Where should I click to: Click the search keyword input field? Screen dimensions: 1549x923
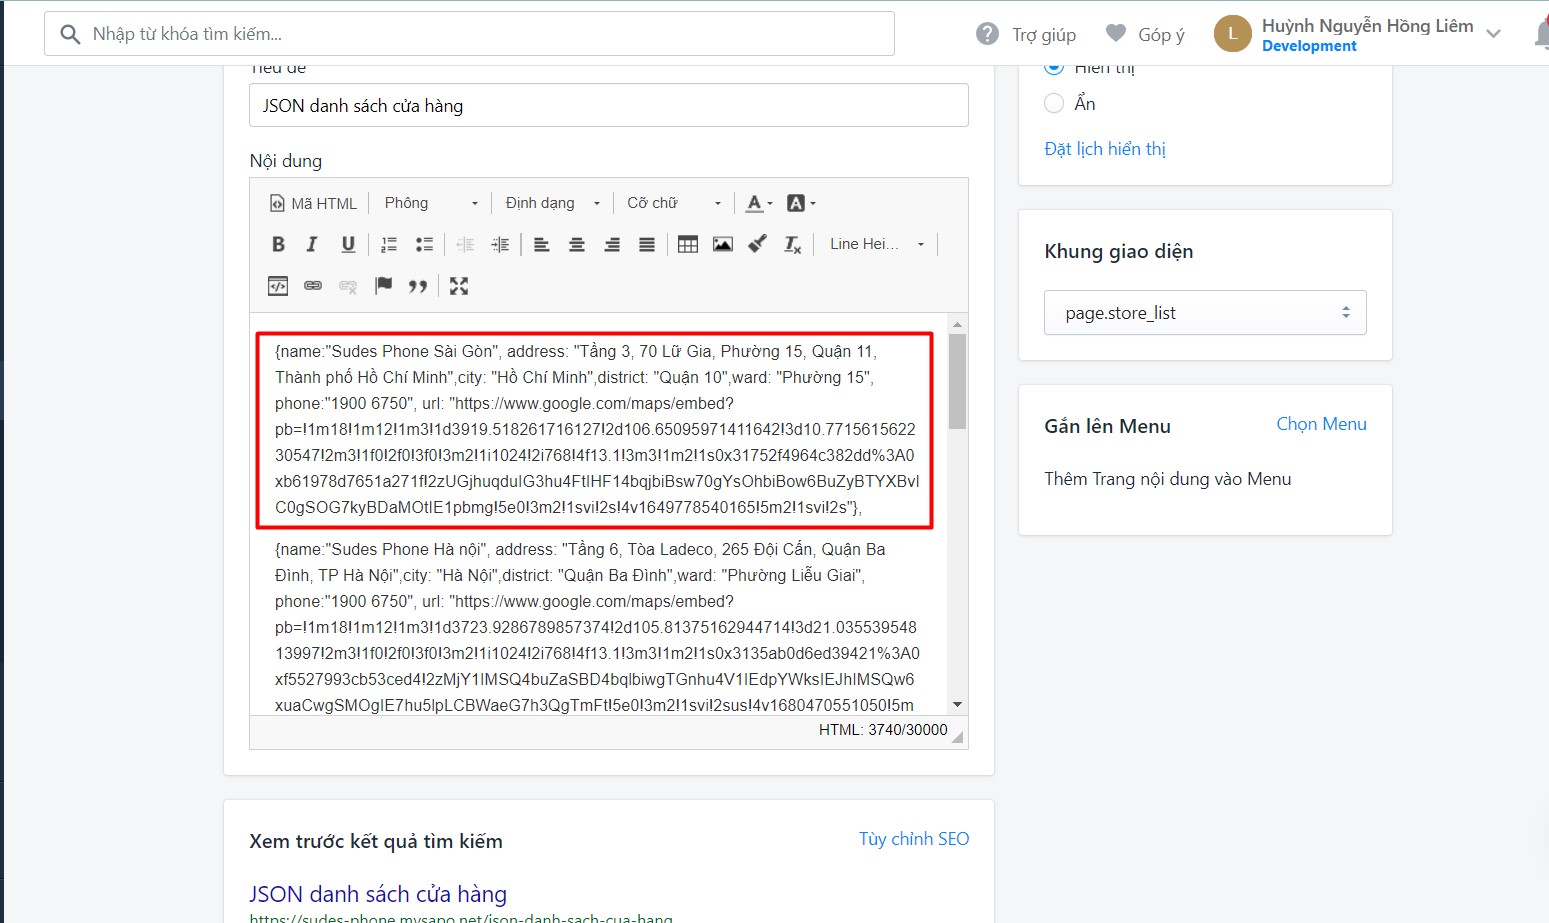point(469,34)
